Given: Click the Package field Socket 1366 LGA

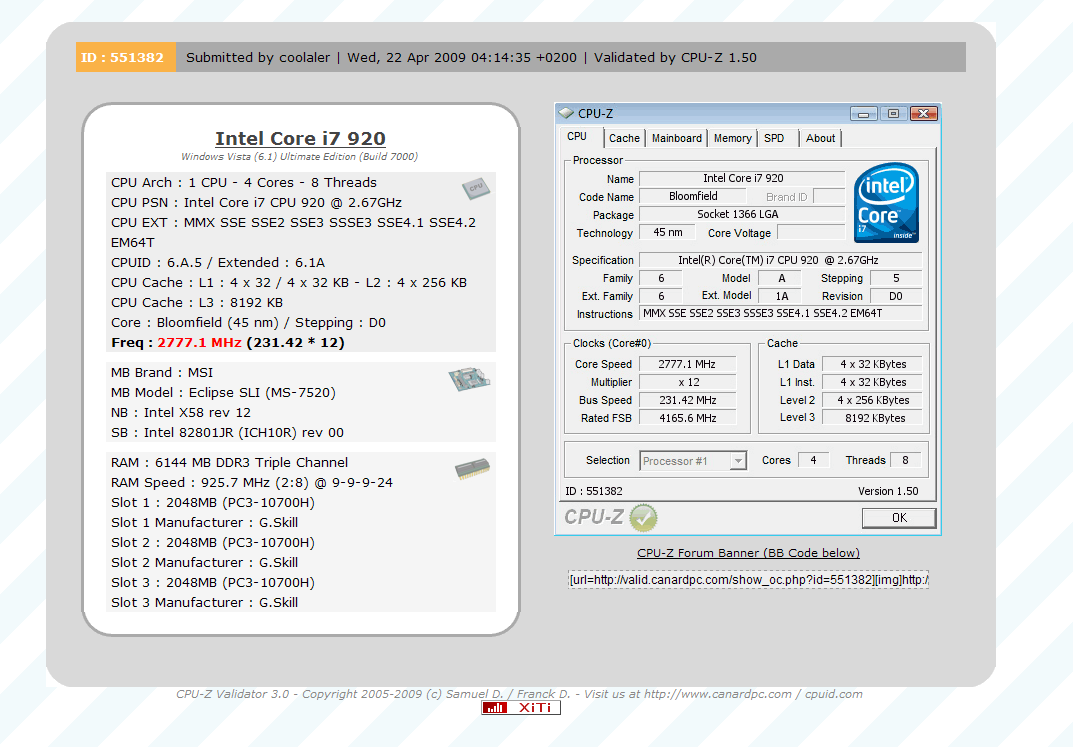Looking at the screenshot, I should click(742, 214).
